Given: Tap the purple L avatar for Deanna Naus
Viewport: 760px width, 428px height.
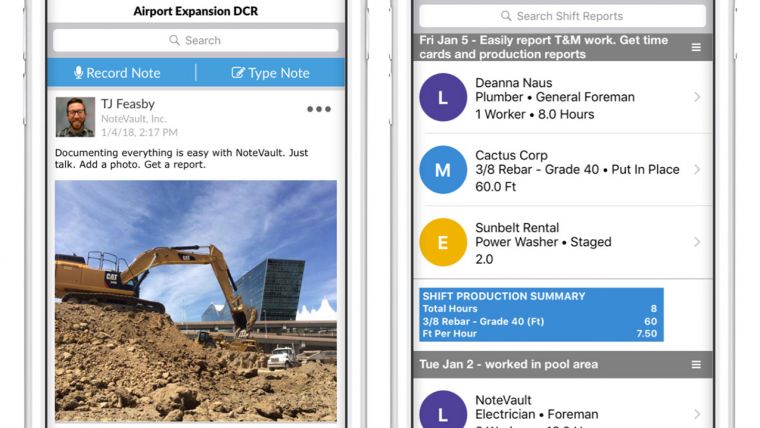Looking at the screenshot, I should pos(443,97).
